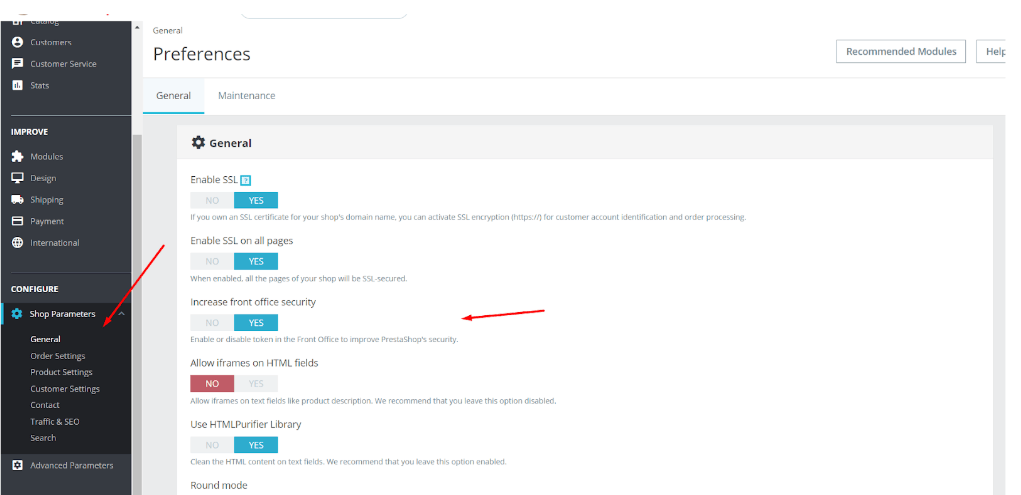Image resolution: width=1021 pixels, height=495 pixels.
Task: Open Payment menu item
Action: 47,221
